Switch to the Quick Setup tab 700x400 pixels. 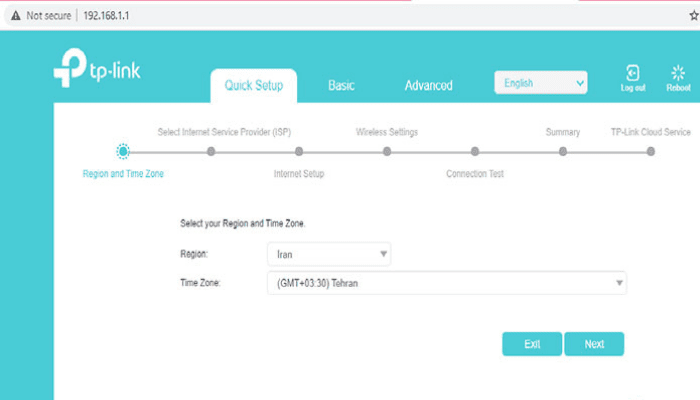coord(253,85)
